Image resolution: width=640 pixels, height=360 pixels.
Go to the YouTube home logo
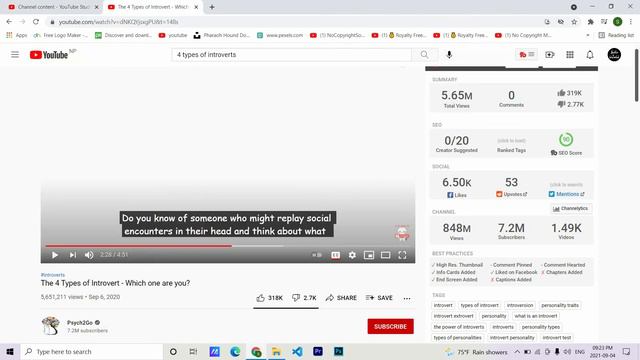(49, 55)
